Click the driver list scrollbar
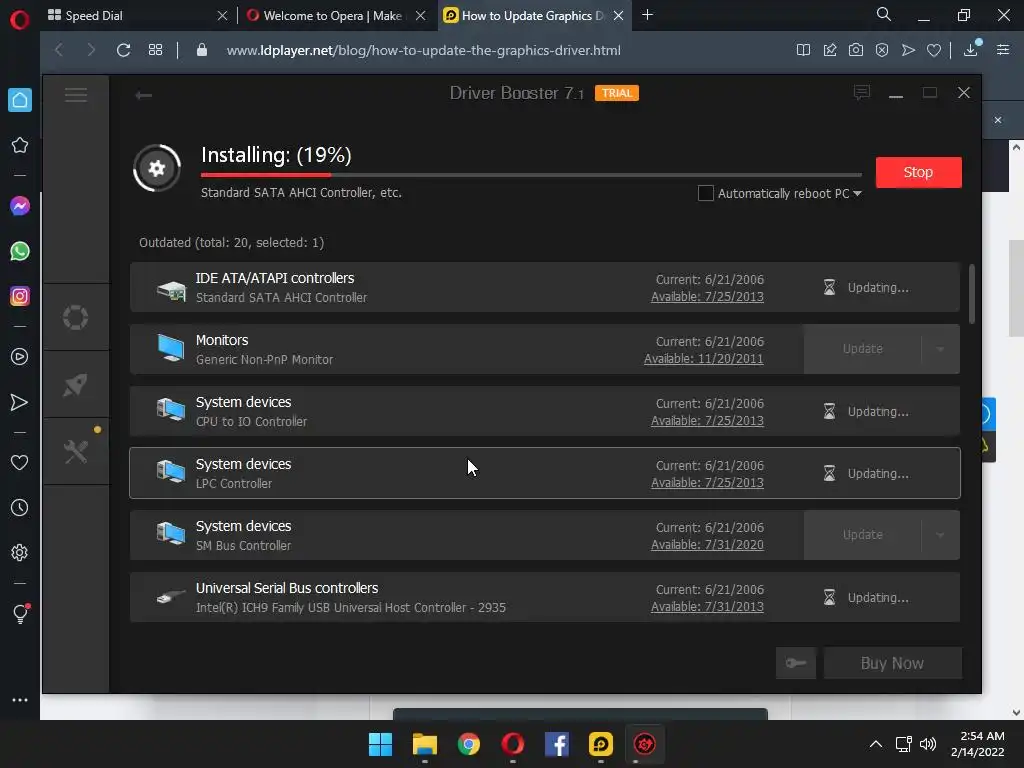This screenshot has width=1024, height=768. click(x=972, y=294)
